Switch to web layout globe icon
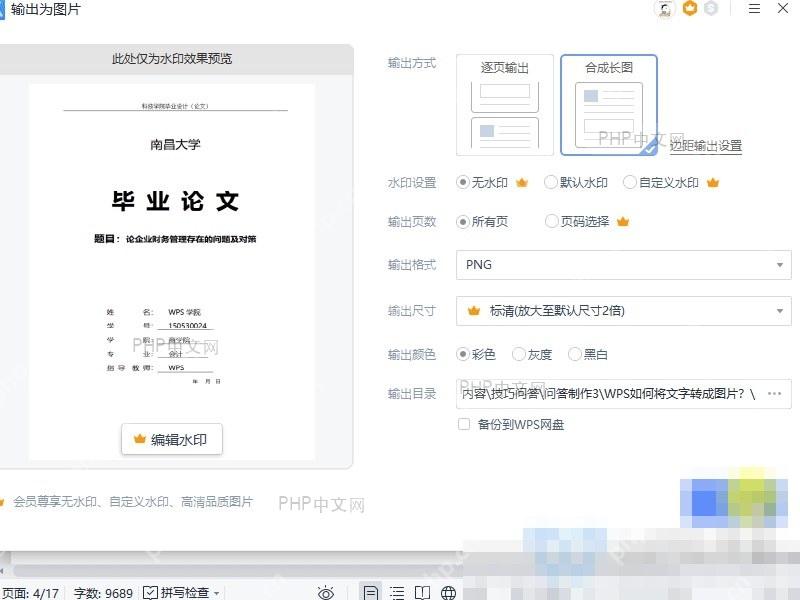The image size is (800, 600). [x=448, y=592]
